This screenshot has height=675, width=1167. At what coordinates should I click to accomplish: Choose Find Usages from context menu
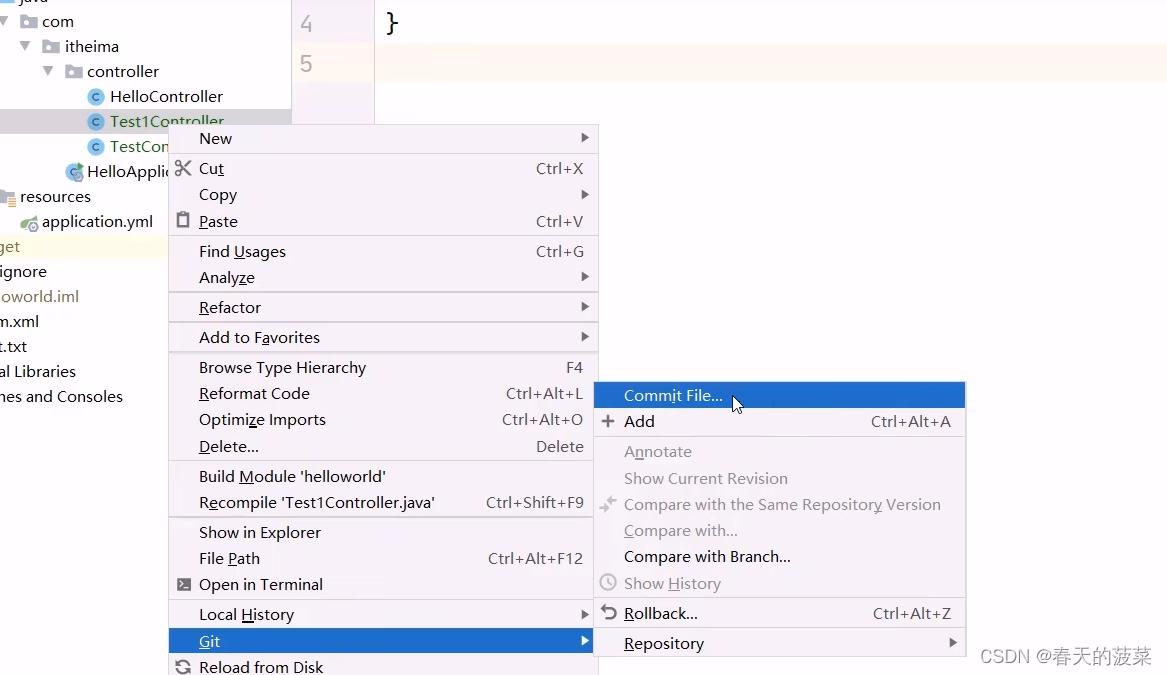[x=243, y=252]
